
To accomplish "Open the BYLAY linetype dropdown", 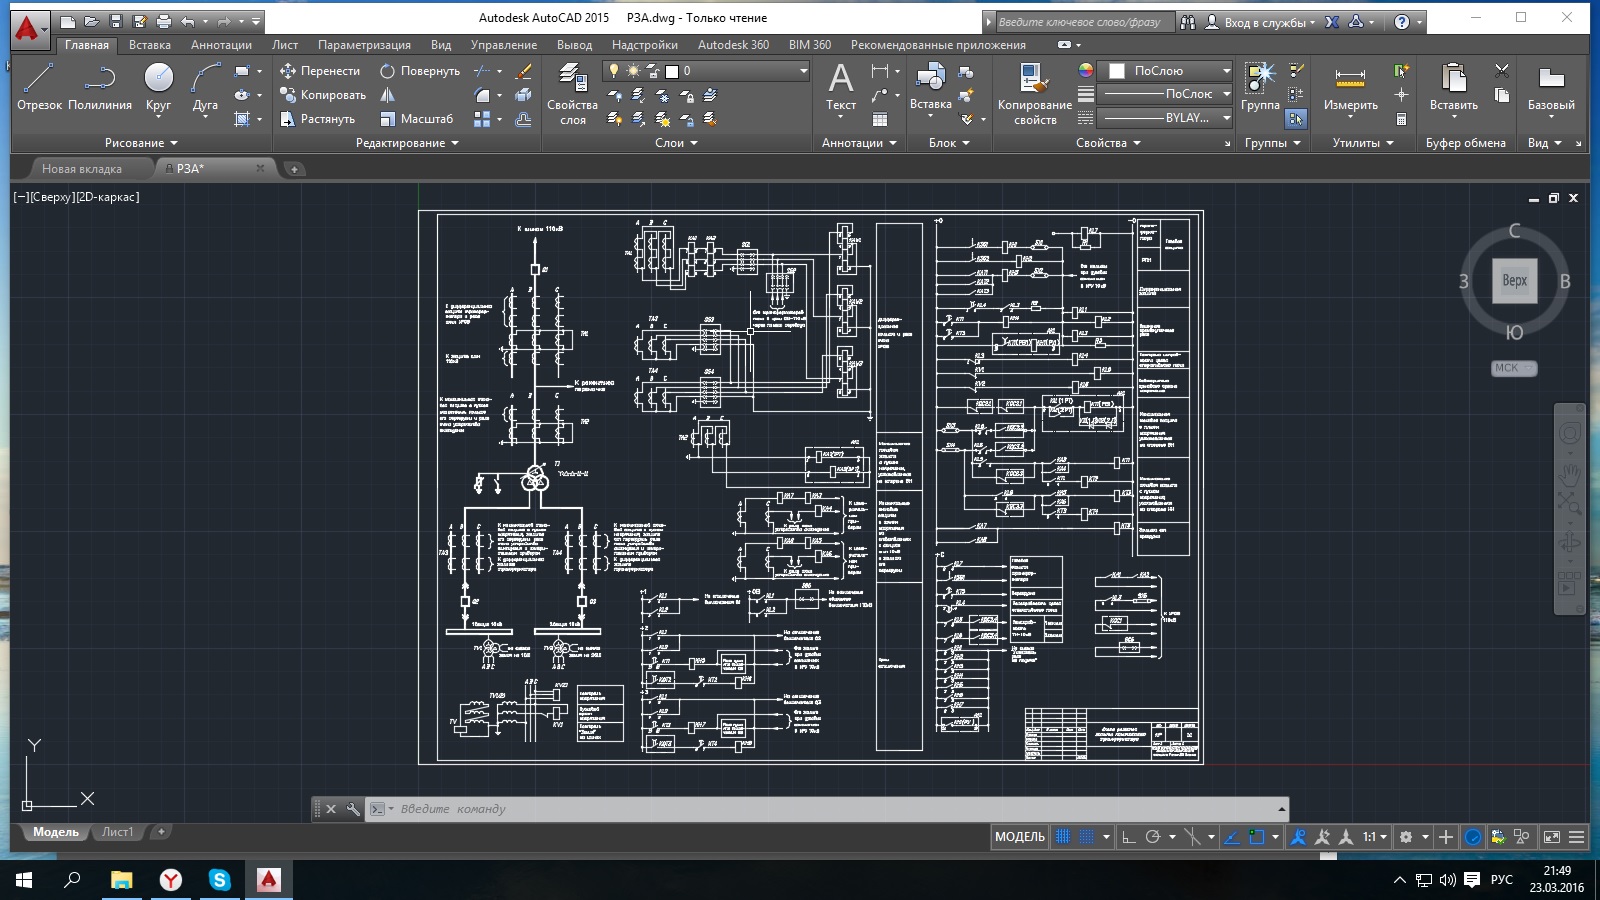I will click(1226, 118).
